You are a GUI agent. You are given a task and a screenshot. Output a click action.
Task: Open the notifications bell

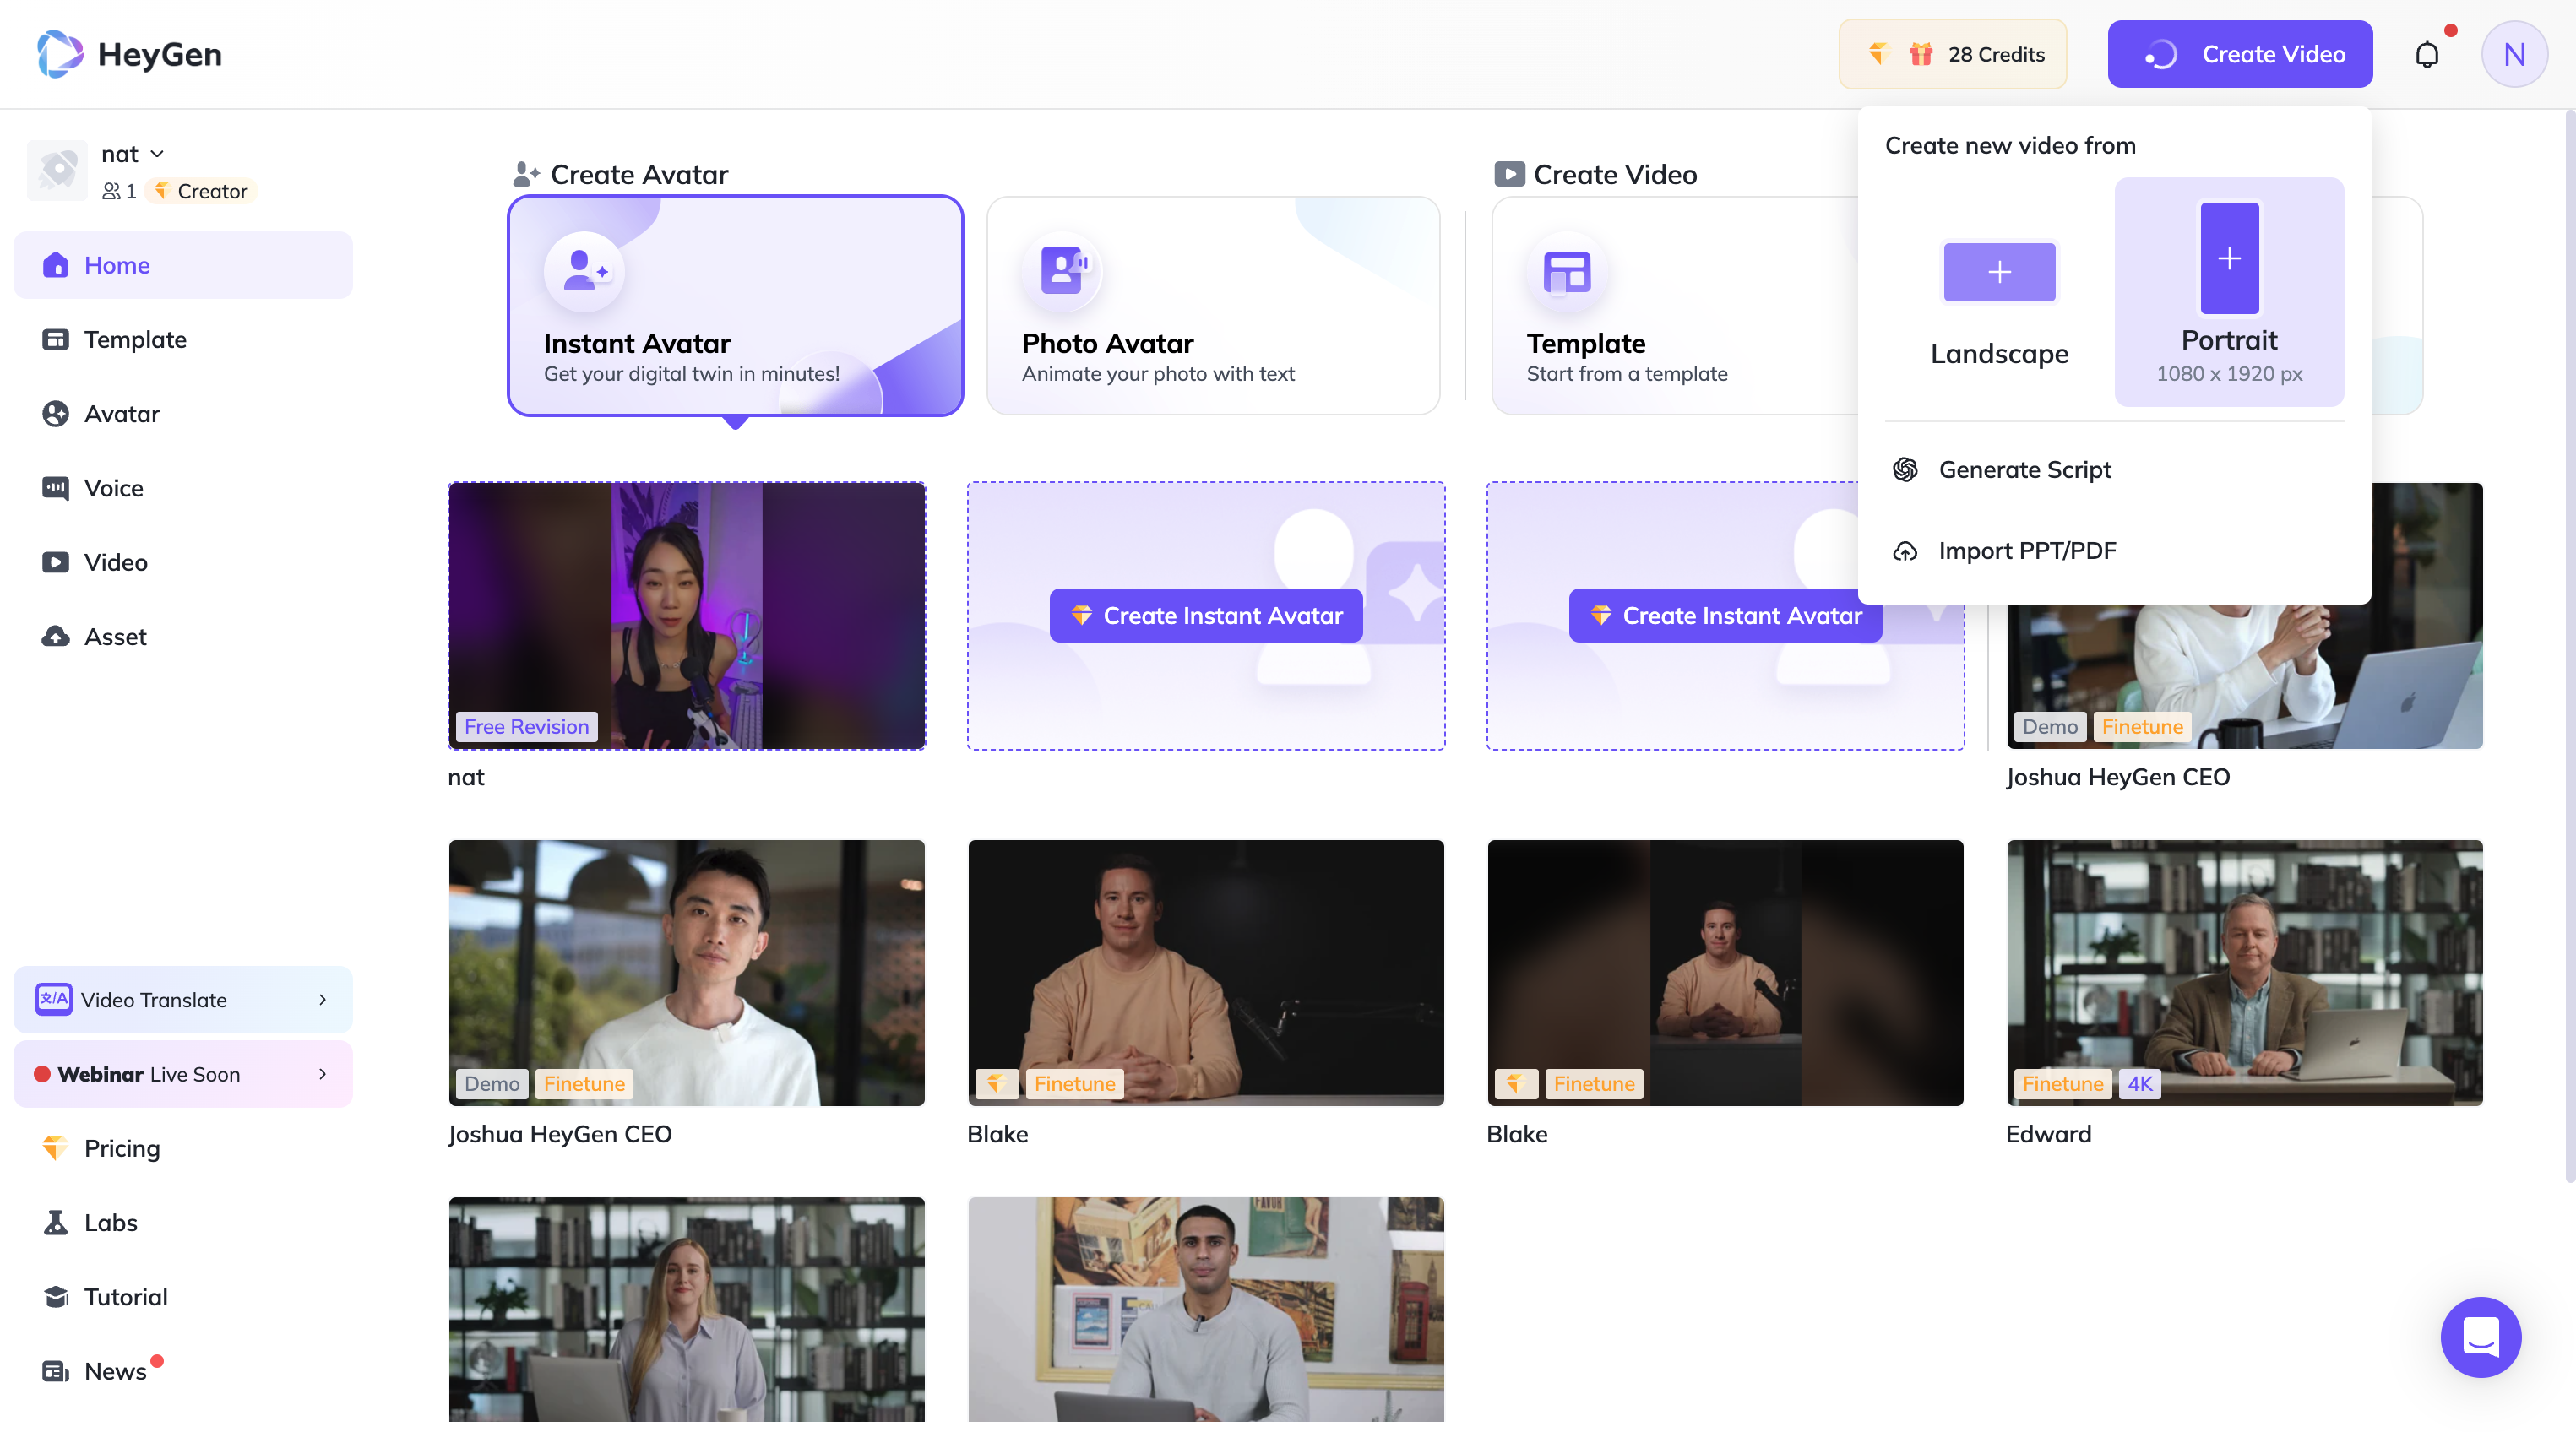(x=2427, y=54)
